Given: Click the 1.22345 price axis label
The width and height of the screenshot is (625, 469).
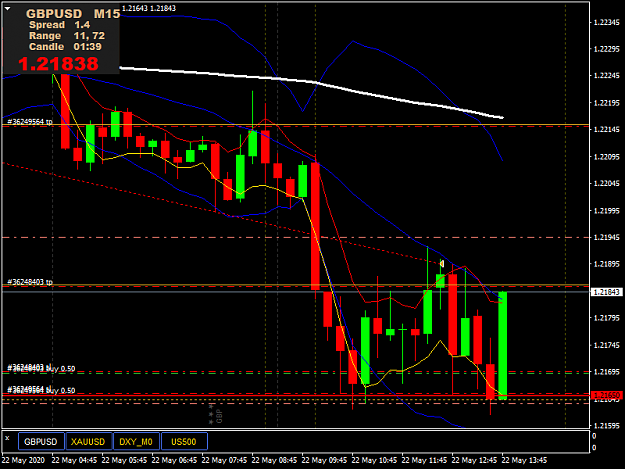Looking at the screenshot, I should pyautogui.click(x=607, y=22).
